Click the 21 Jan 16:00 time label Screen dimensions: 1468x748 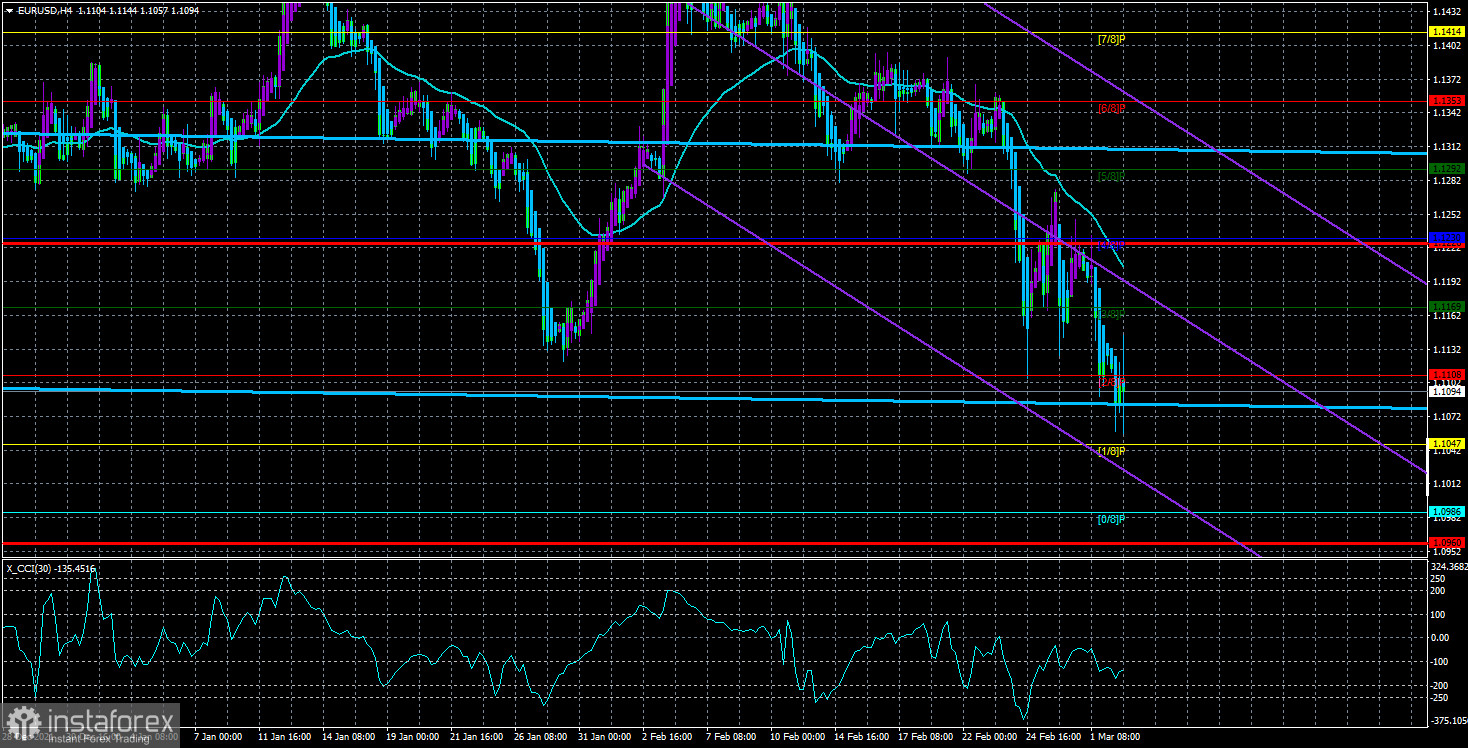477,736
